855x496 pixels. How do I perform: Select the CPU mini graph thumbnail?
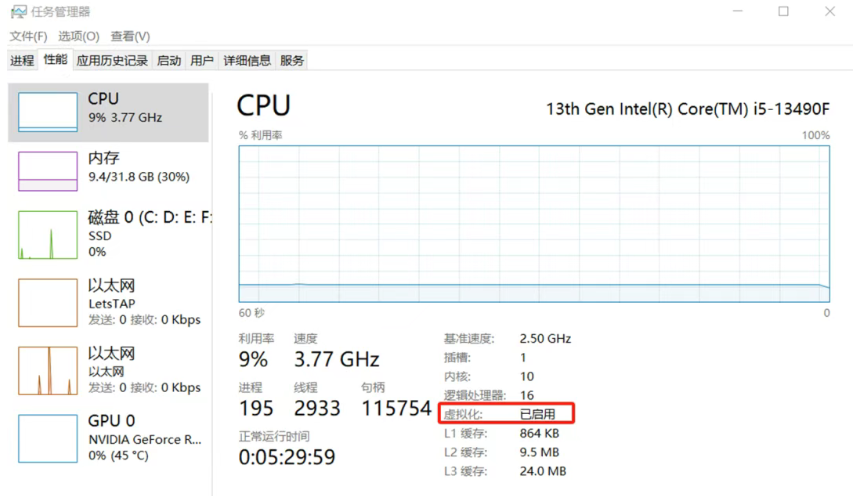pos(47,112)
